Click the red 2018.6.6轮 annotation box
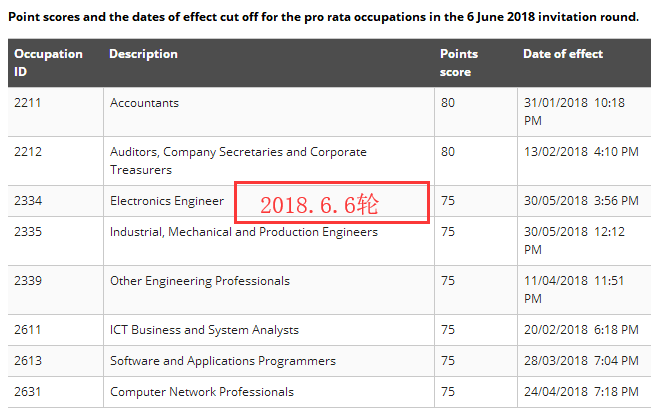 [332, 203]
